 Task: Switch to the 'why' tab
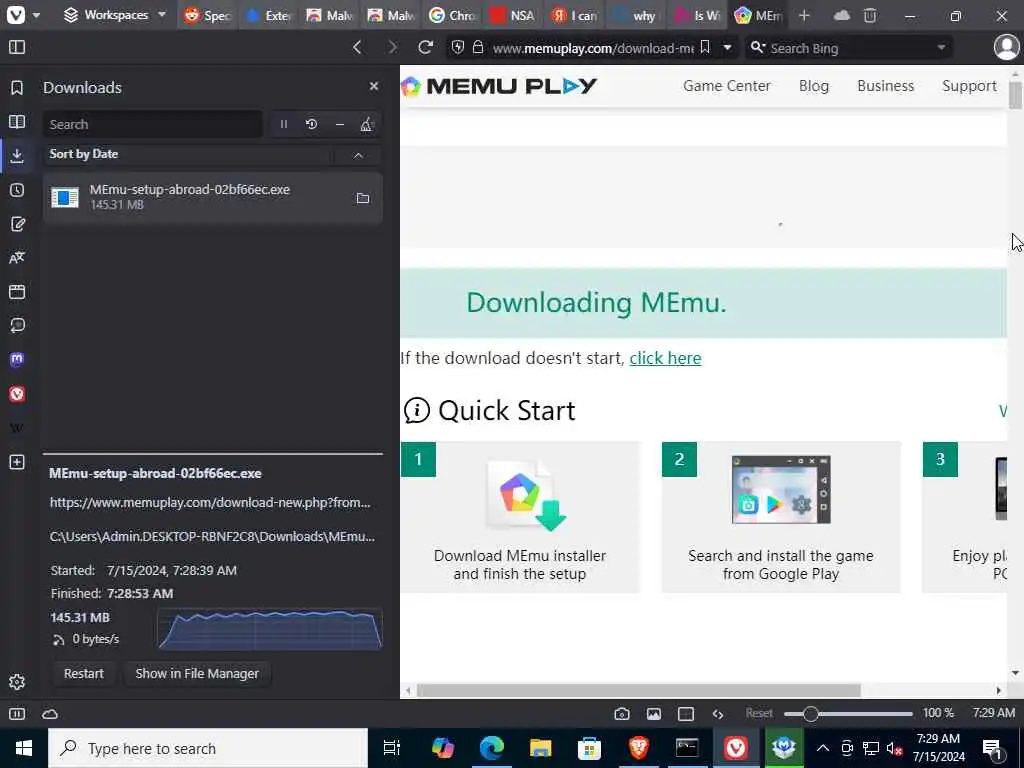coord(637,15)
